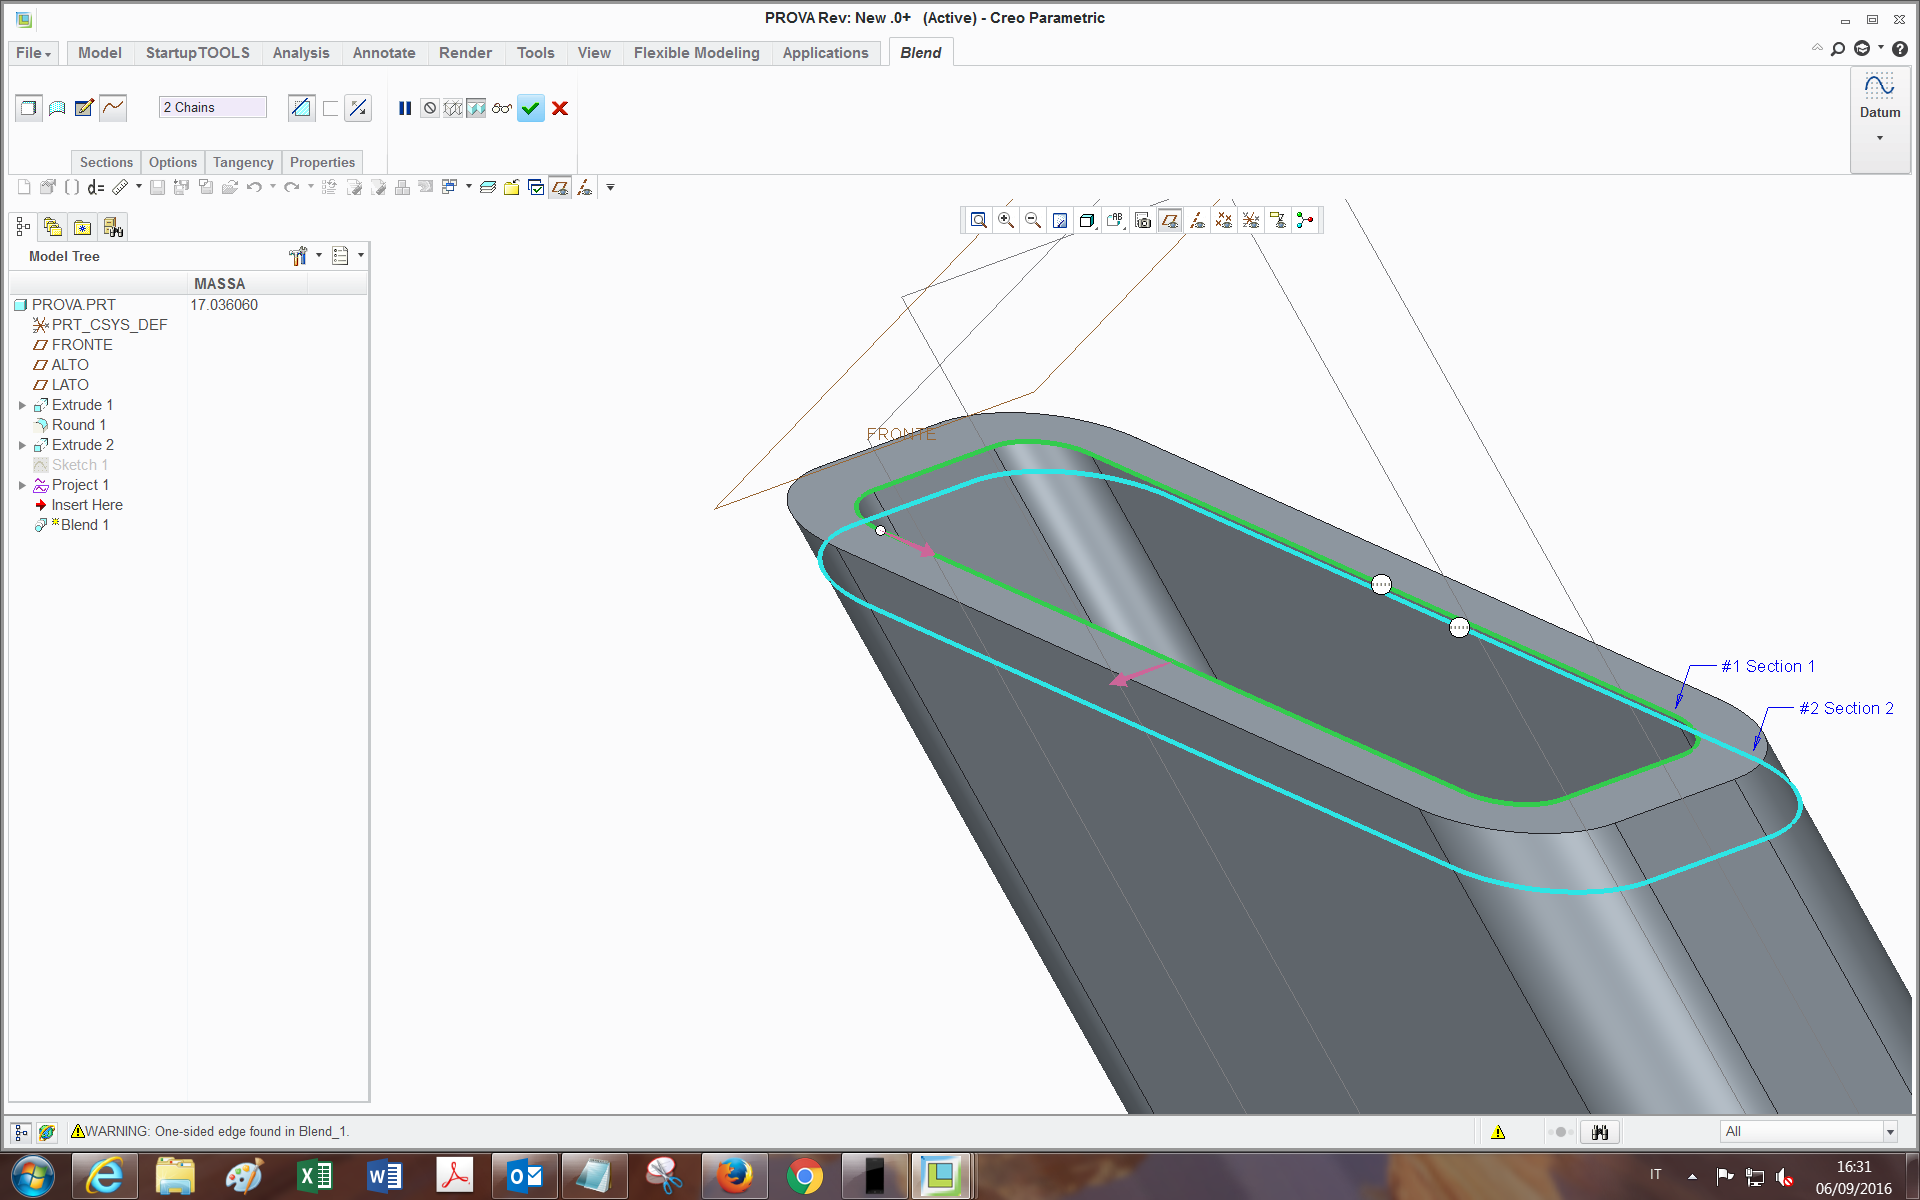The width and height of the screenshot is (1920, 1200).
Task: Open the View Manager camera icon
Action: tap(1143, 220)
